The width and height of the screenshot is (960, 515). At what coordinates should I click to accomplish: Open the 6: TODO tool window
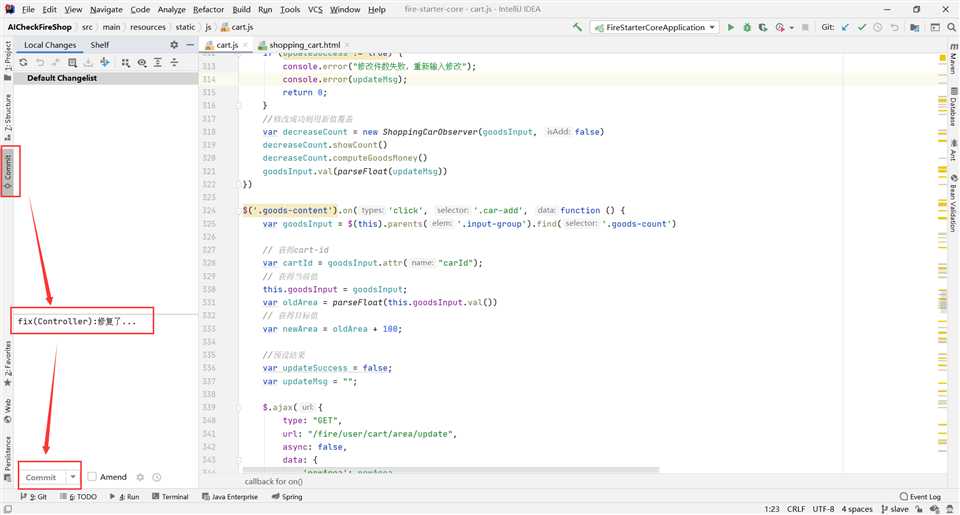pyautogui.click(x=78, y=497)
